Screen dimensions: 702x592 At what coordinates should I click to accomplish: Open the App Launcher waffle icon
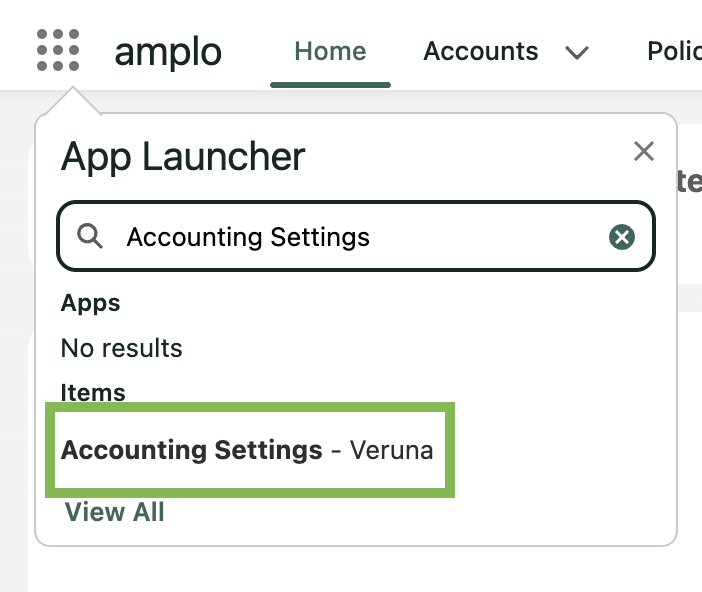point(58,50)
